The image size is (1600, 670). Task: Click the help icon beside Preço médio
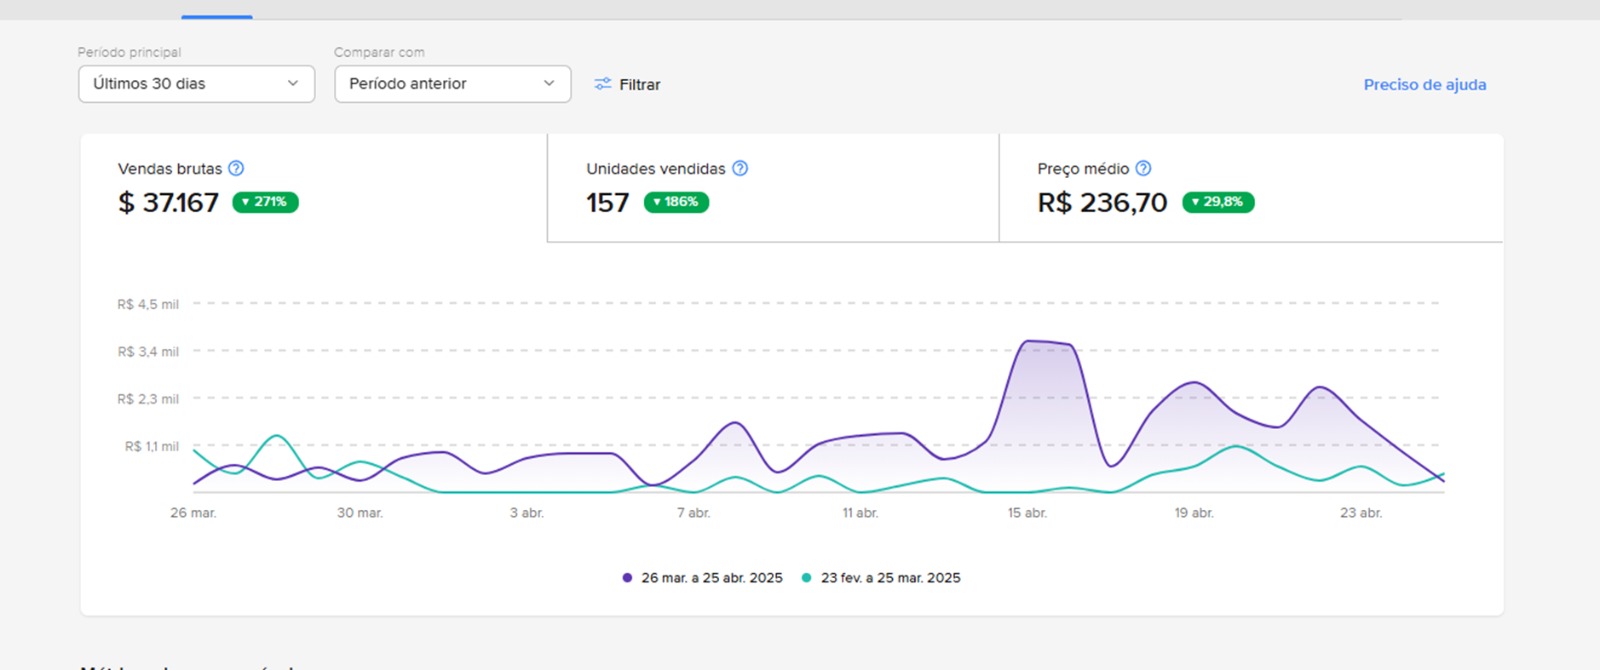pos(1143,169)
